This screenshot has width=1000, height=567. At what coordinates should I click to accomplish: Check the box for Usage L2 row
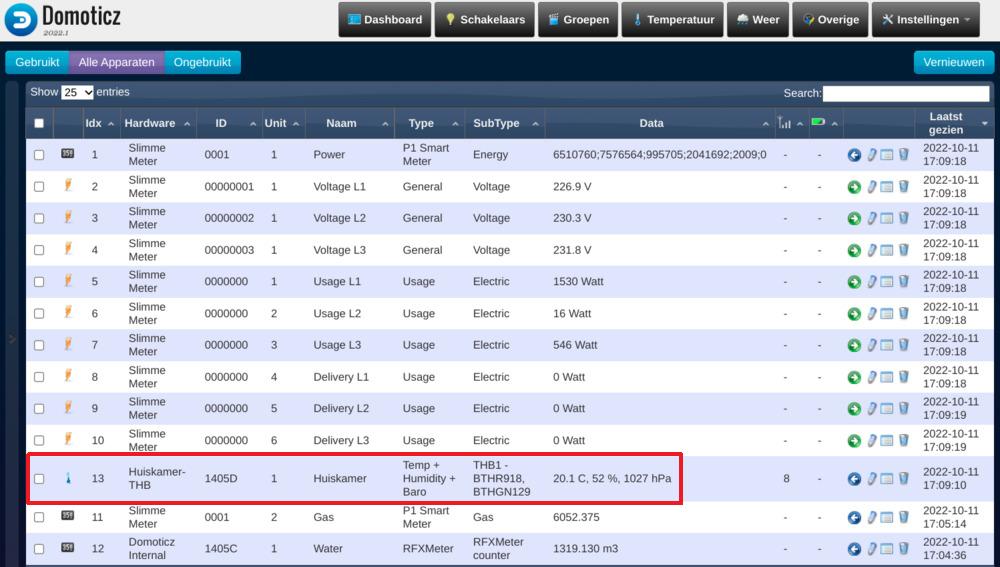[x=39, y=314]
